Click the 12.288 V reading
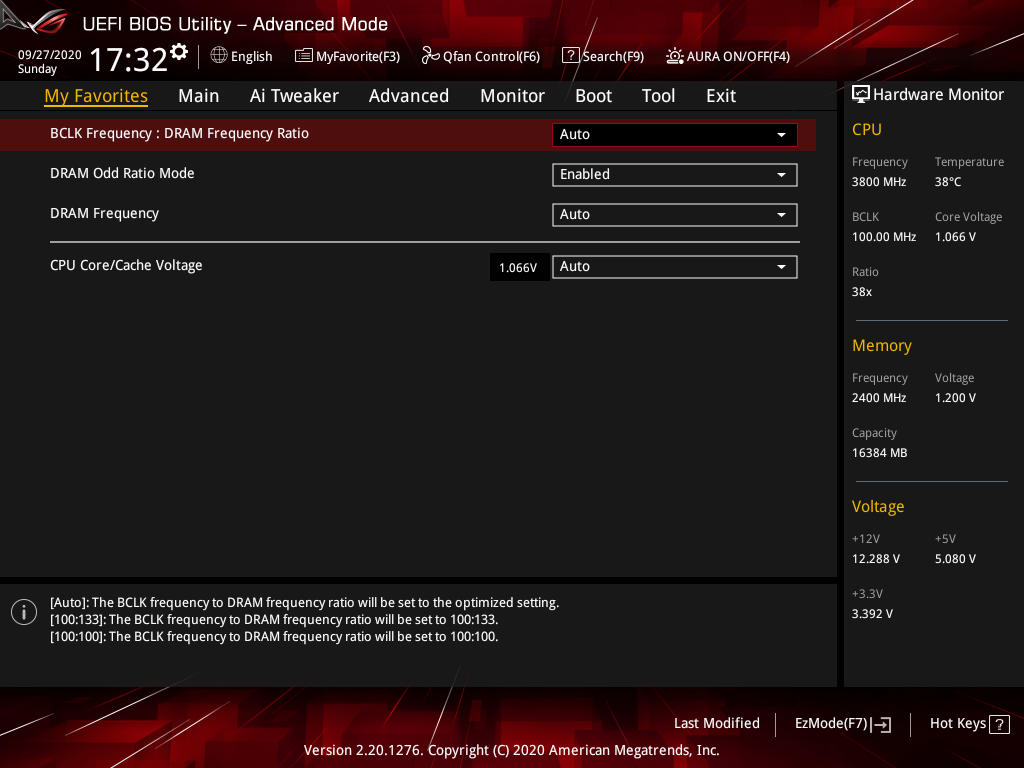Image resolution: width=1024 pixels, height=768 pixels. (876, 559)
